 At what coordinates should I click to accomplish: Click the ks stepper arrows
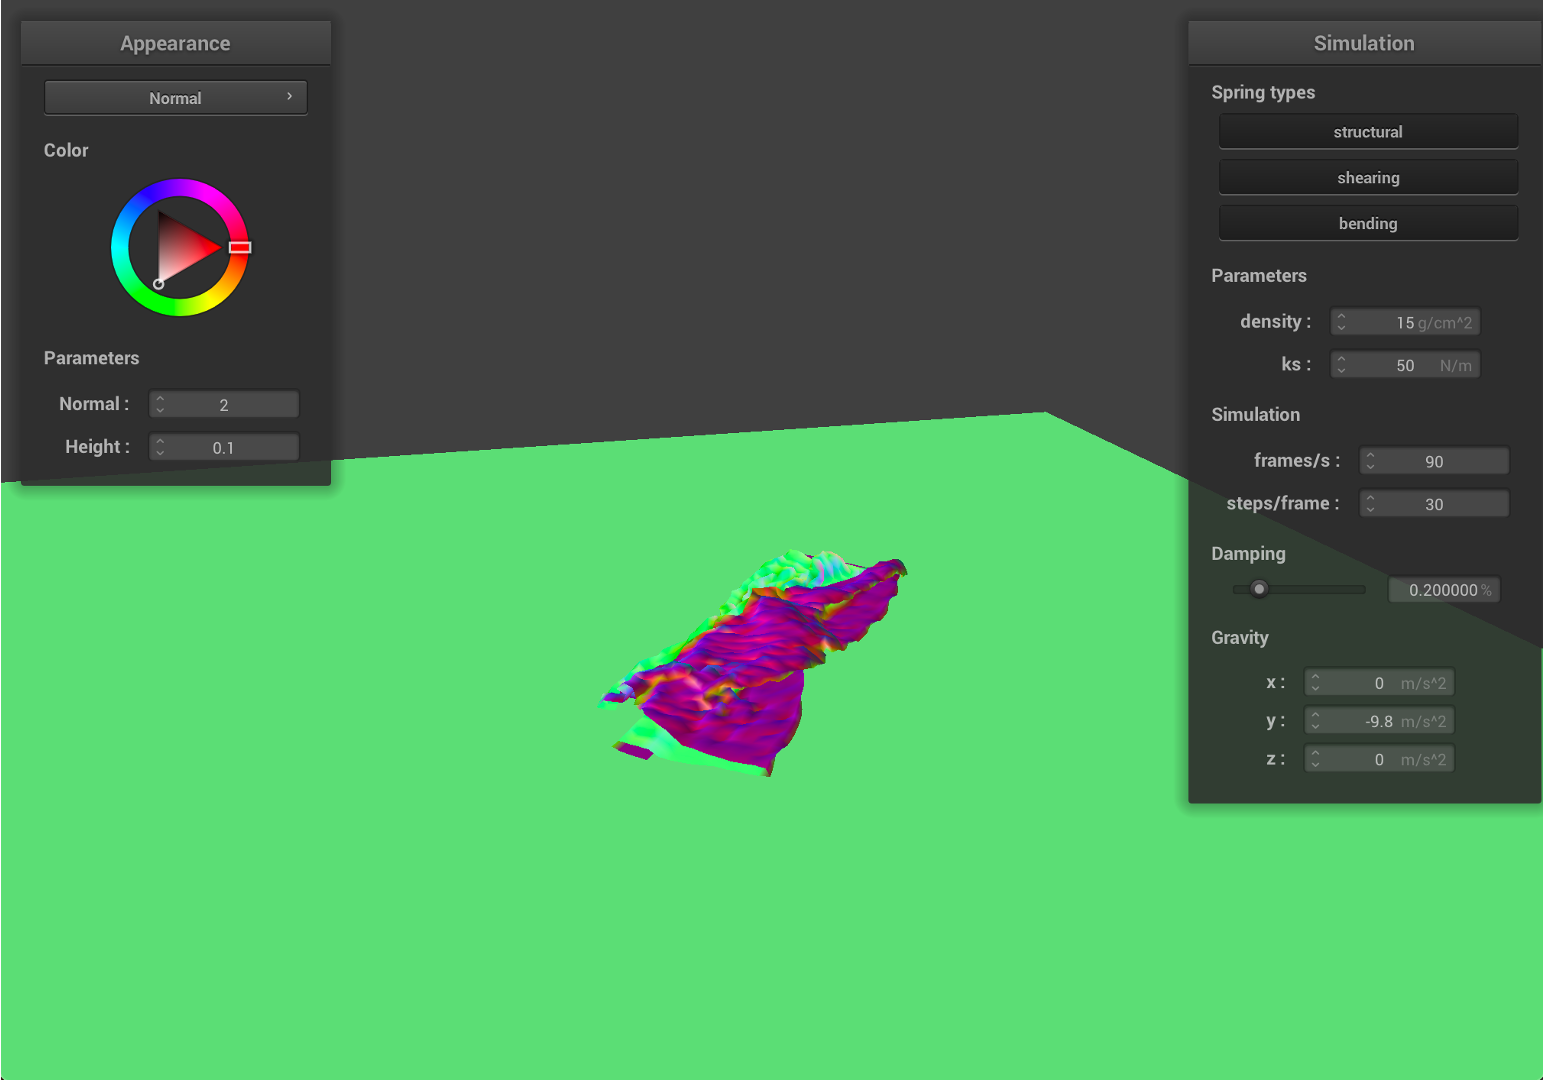(1342, 365)
